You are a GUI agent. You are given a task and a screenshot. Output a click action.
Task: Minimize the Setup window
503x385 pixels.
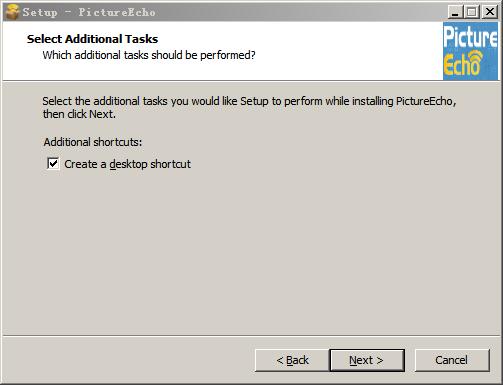click(455, 12)
